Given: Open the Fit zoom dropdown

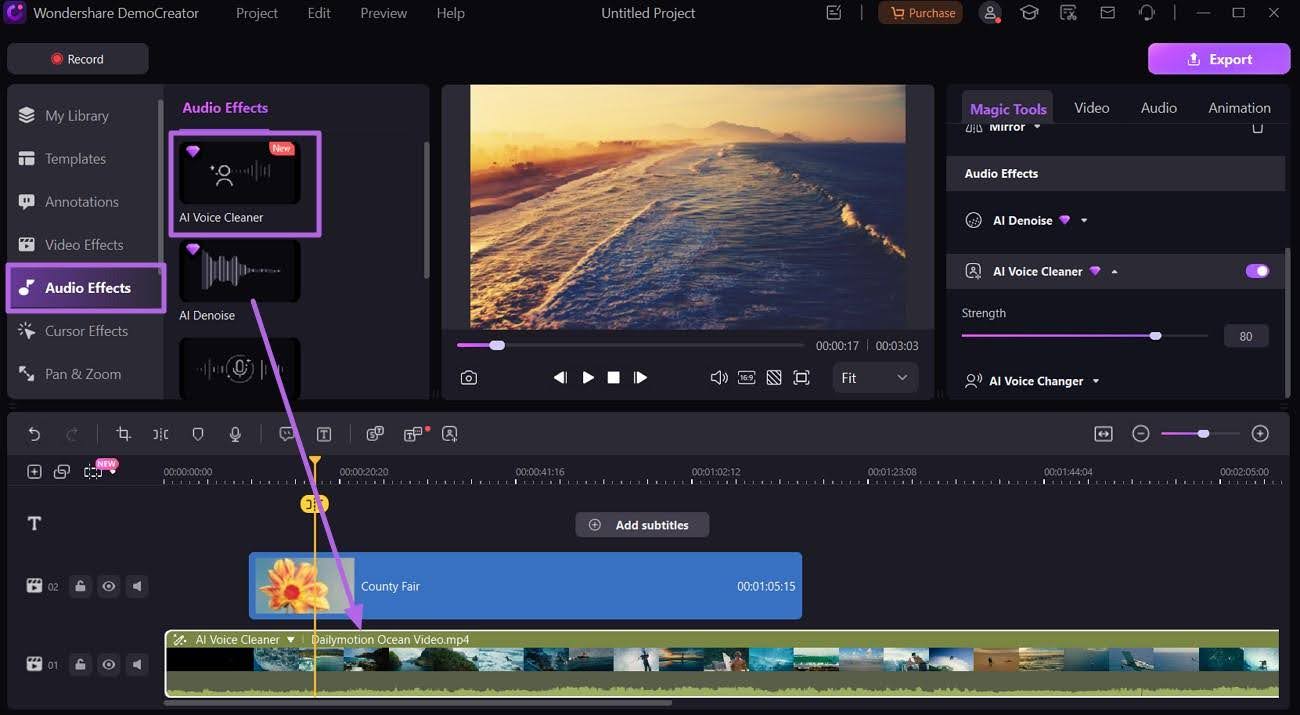Looking at the screenshot, I should [x=875, y=377].
